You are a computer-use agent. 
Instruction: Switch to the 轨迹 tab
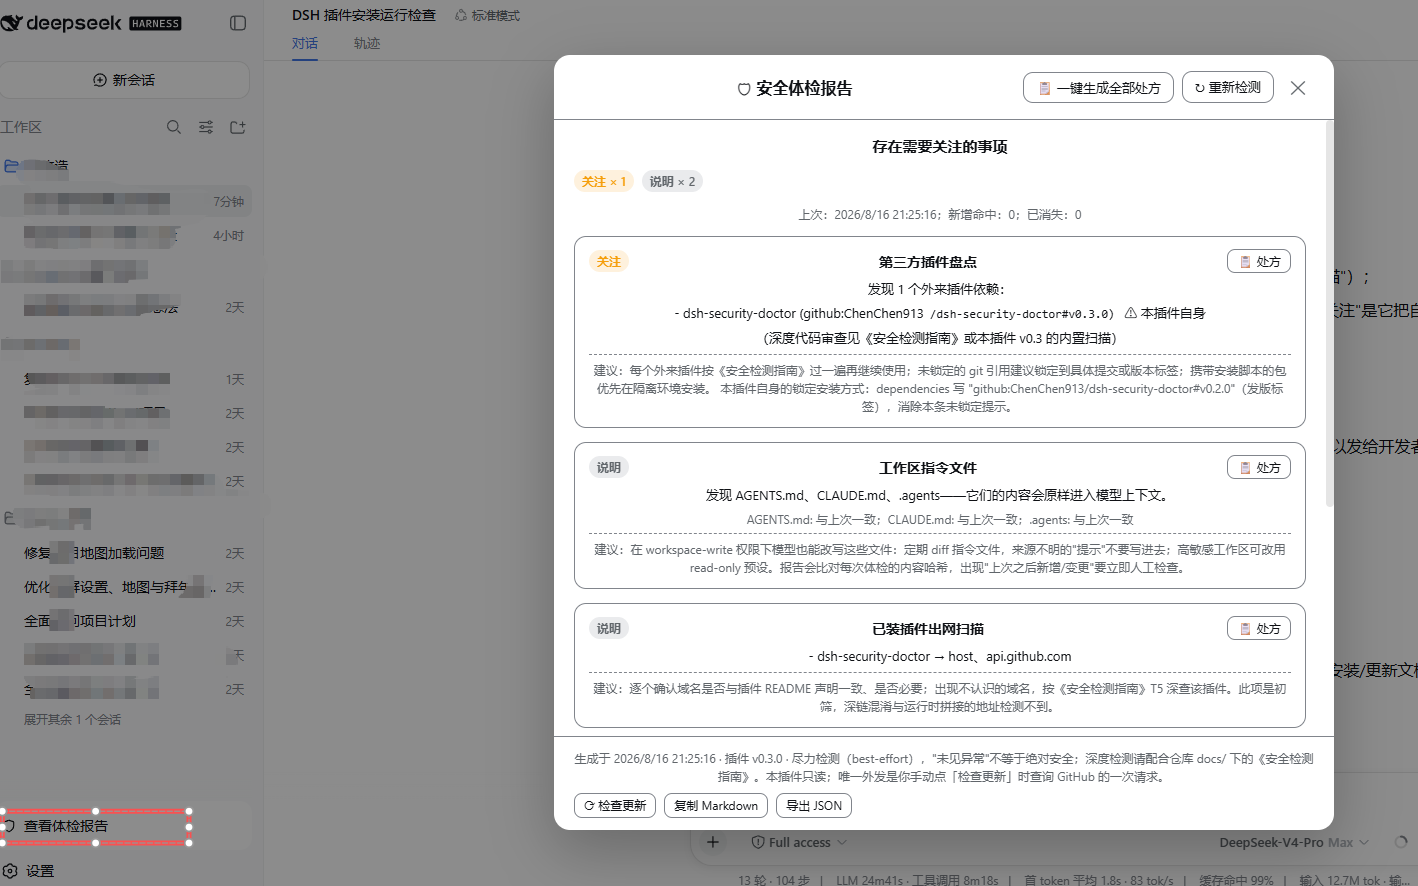coord(367,43)
